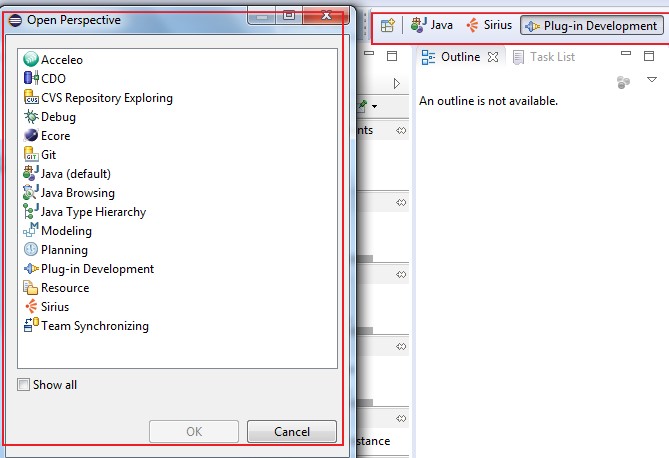Click the Modeling perspective icon
Viewport: 669px width, 458px height.
click(x=31, y=230)
